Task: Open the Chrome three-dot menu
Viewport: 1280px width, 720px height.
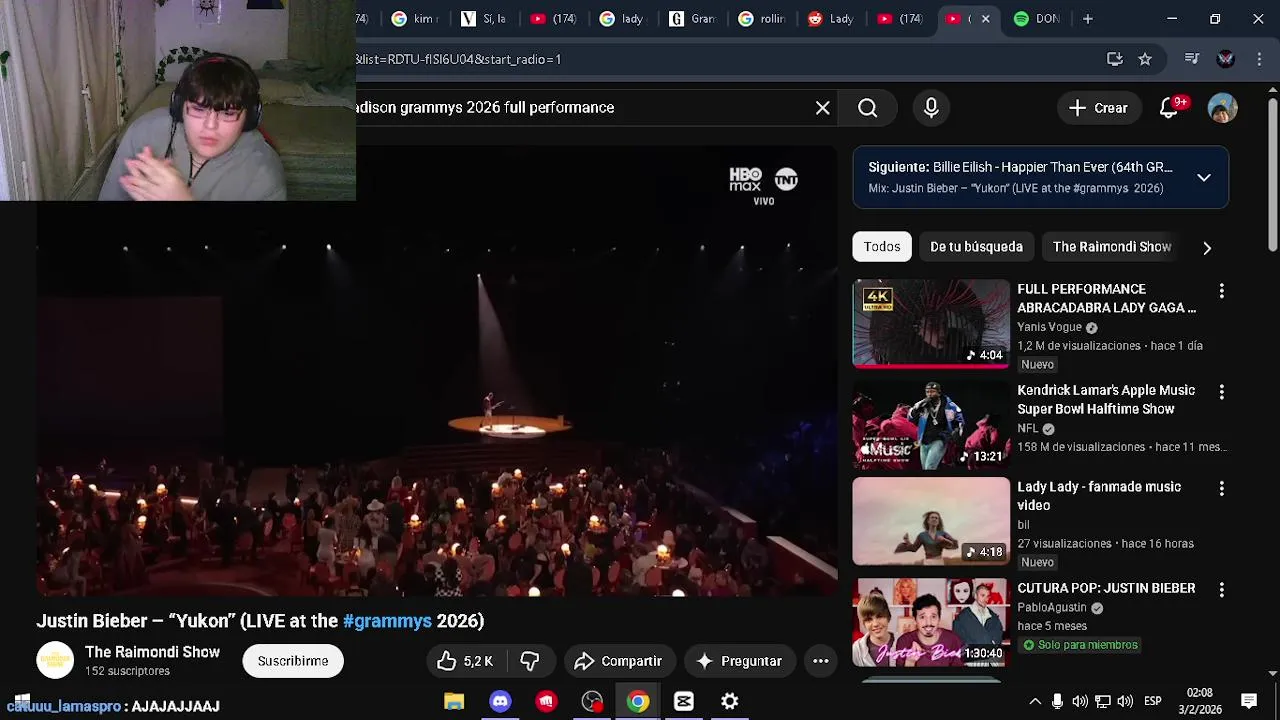Action: point(1259,59)
